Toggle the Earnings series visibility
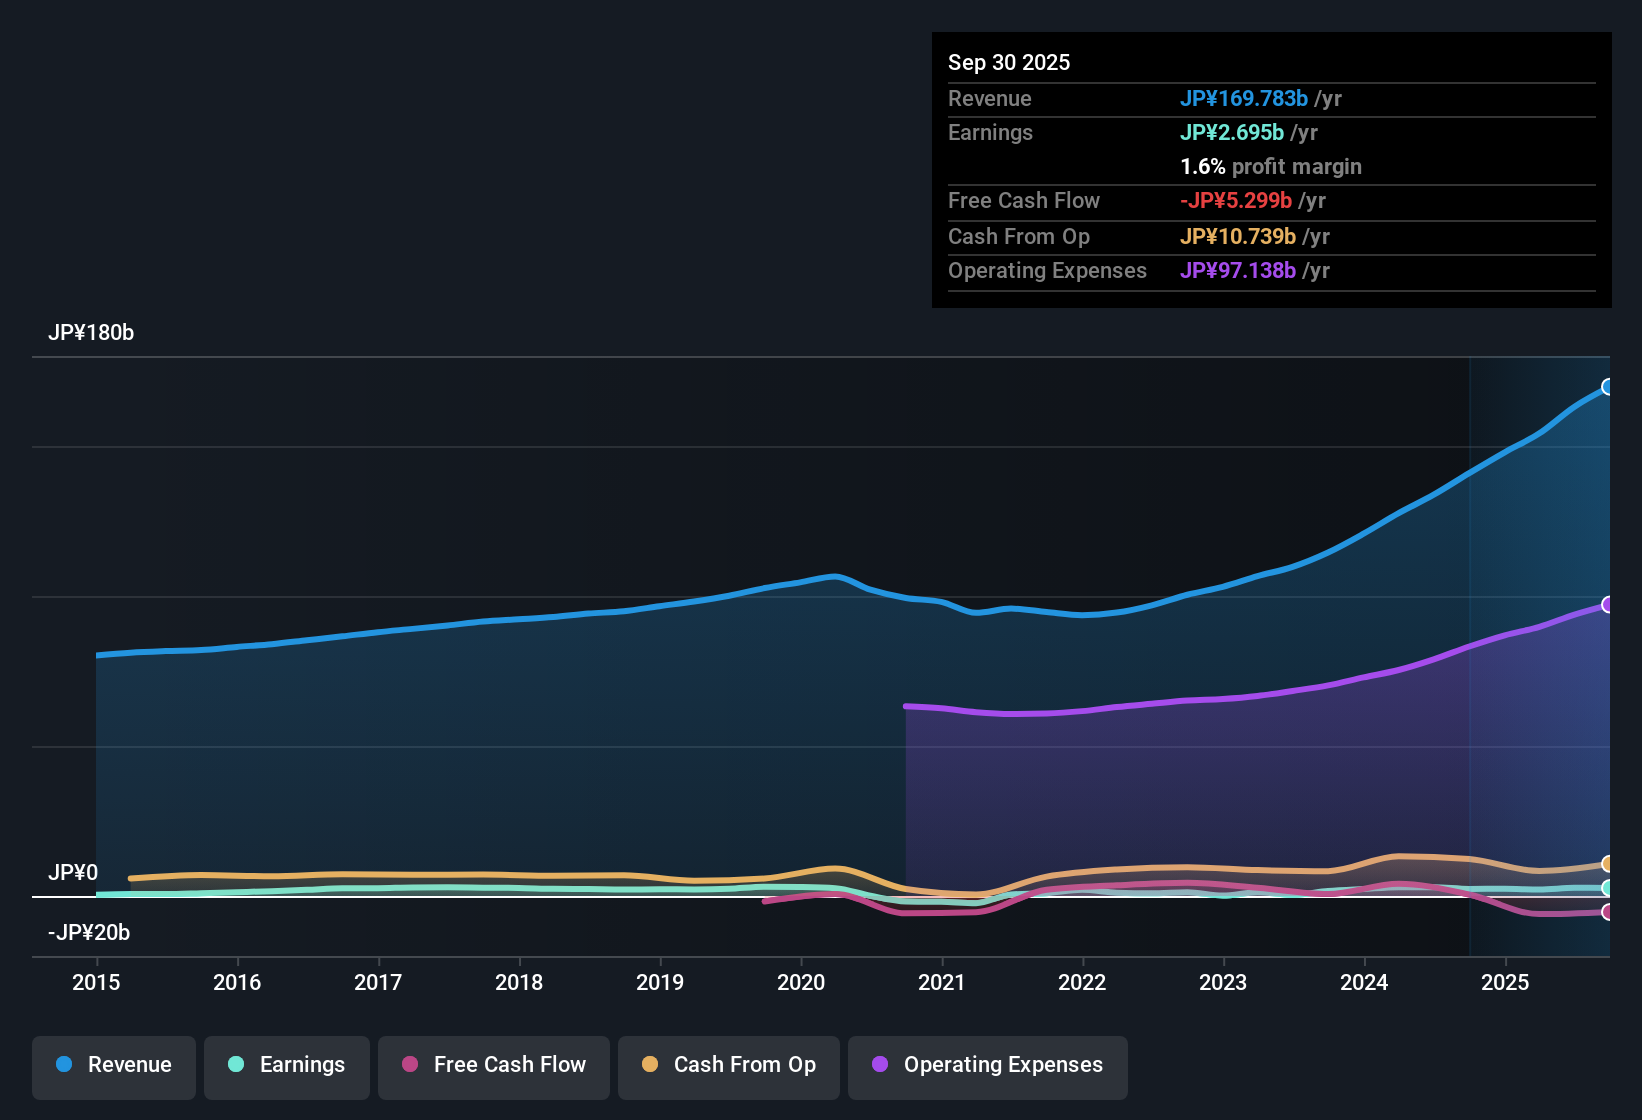 click(287, 1065)
